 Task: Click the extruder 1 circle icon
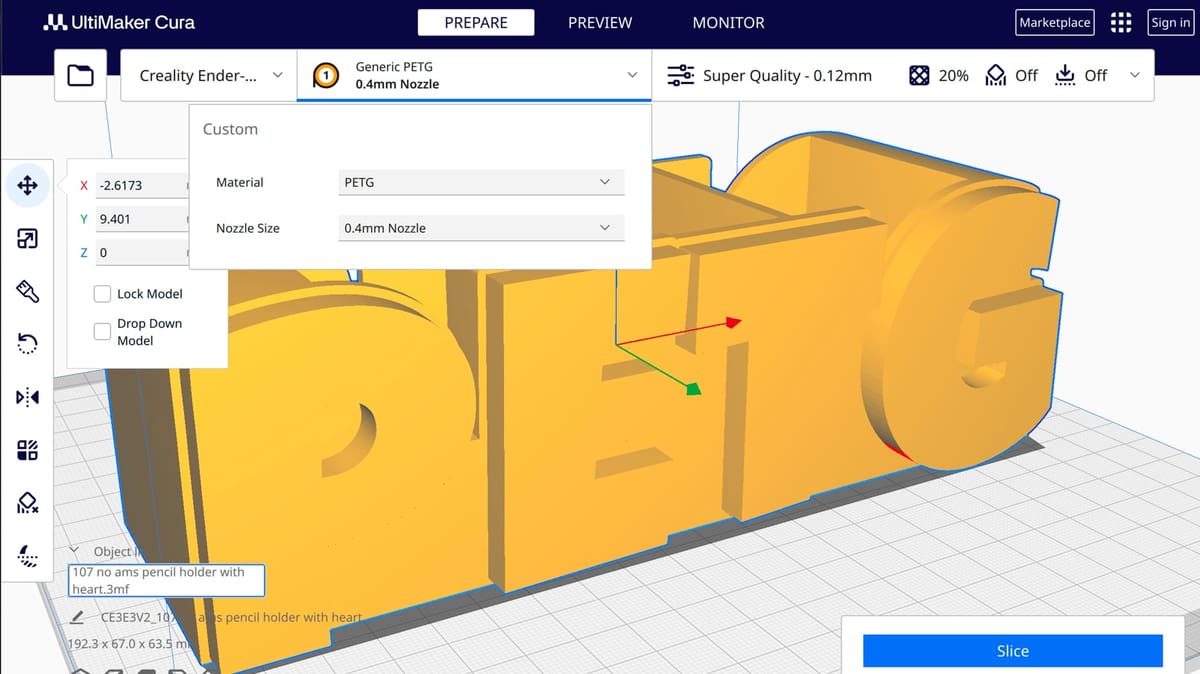click(325, 75)
